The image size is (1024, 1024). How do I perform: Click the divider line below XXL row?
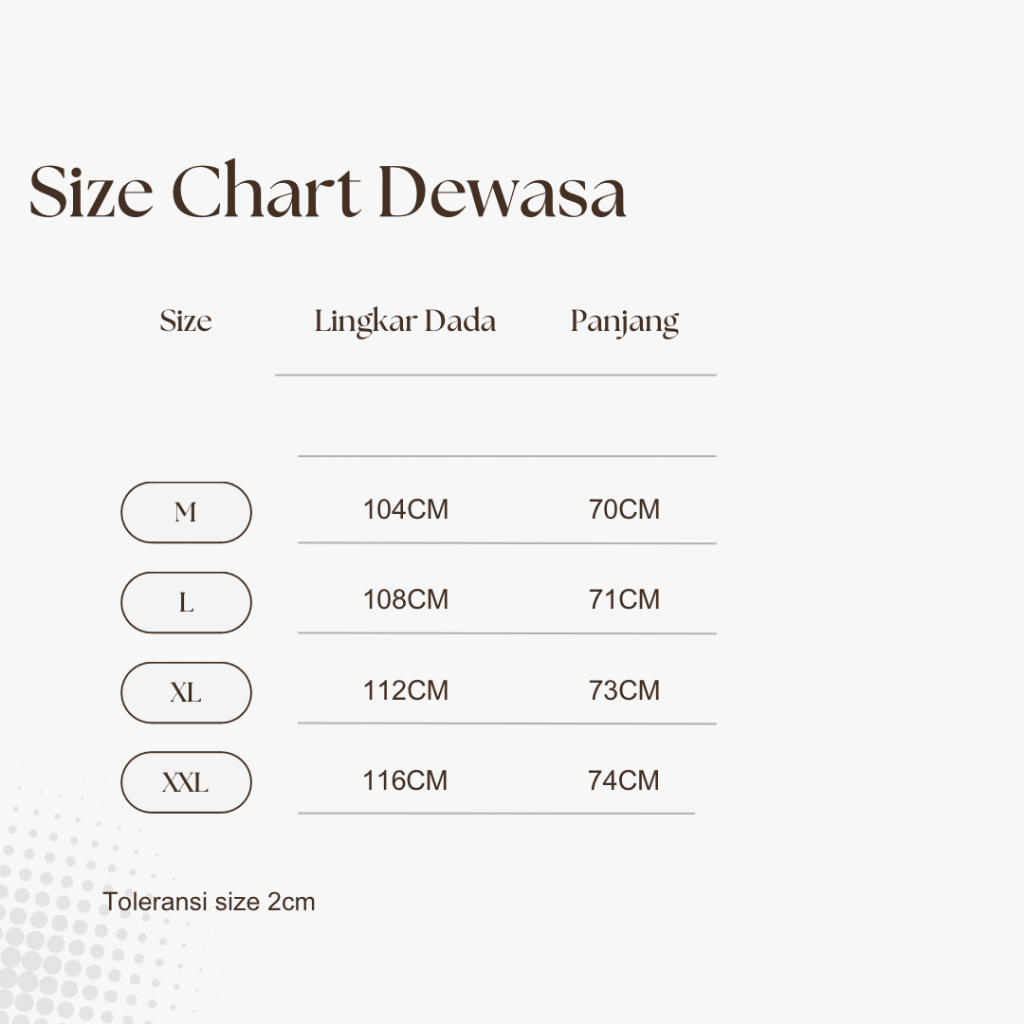click(495, 813)
